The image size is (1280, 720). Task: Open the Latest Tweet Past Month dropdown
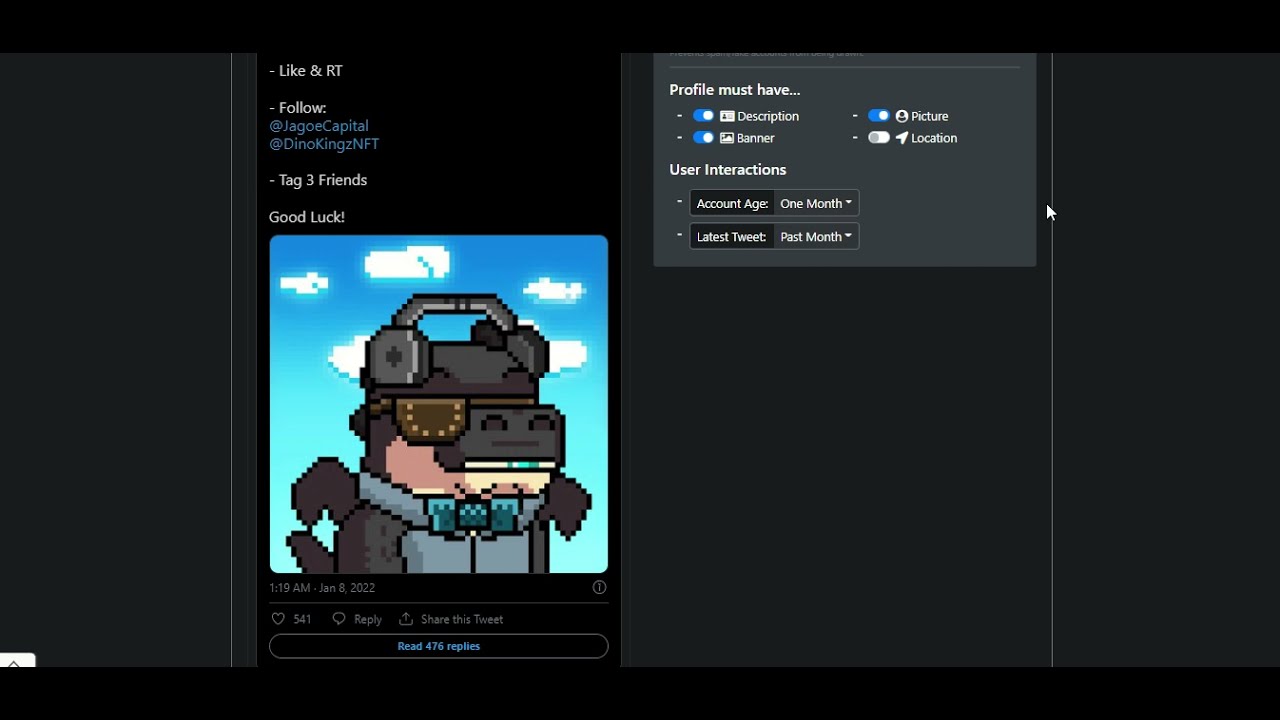pos(816,237)
